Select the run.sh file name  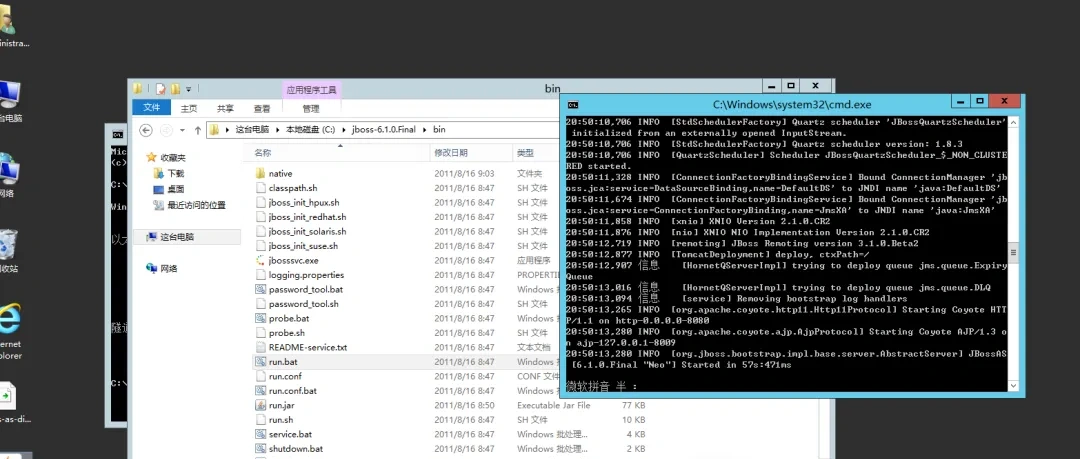(x=281, y=420)
